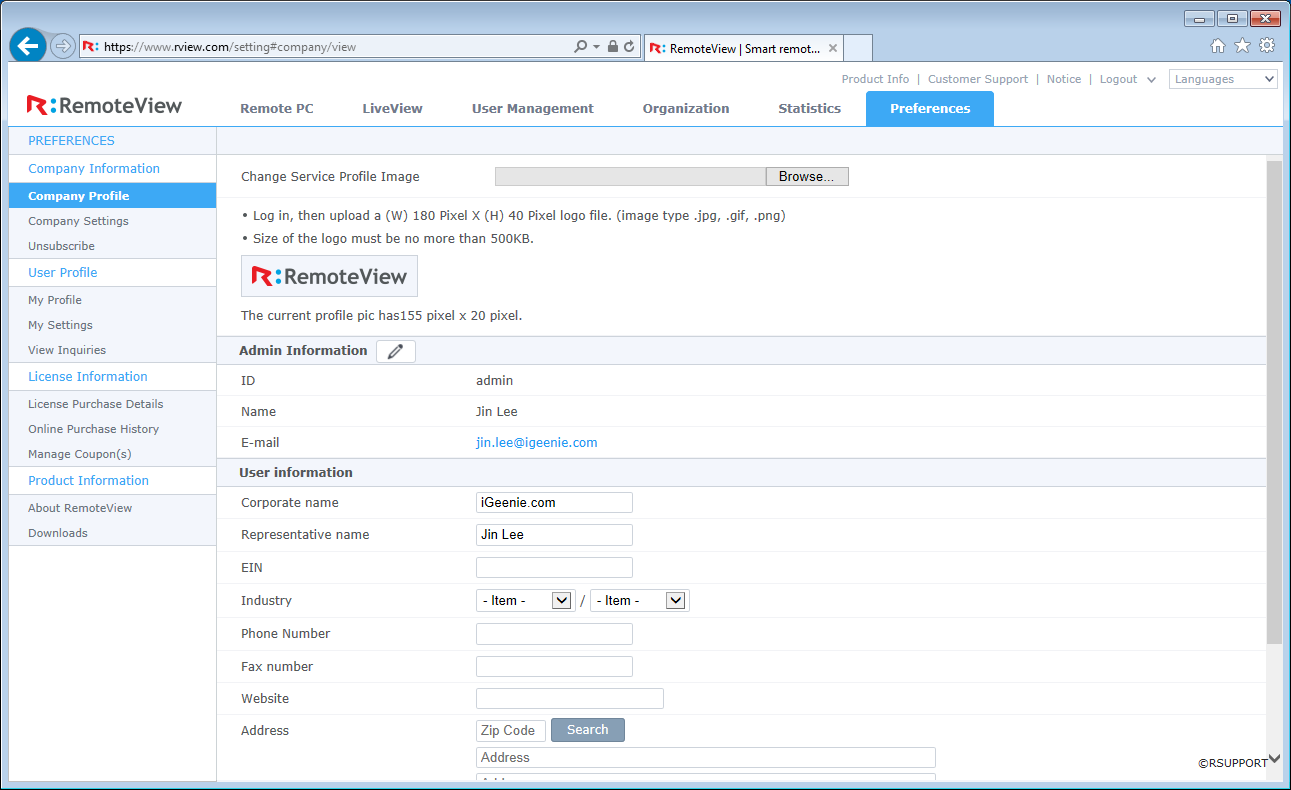Click the refresh icon in address bar
Screen dimensions: 1291x790
pos(630,47)
